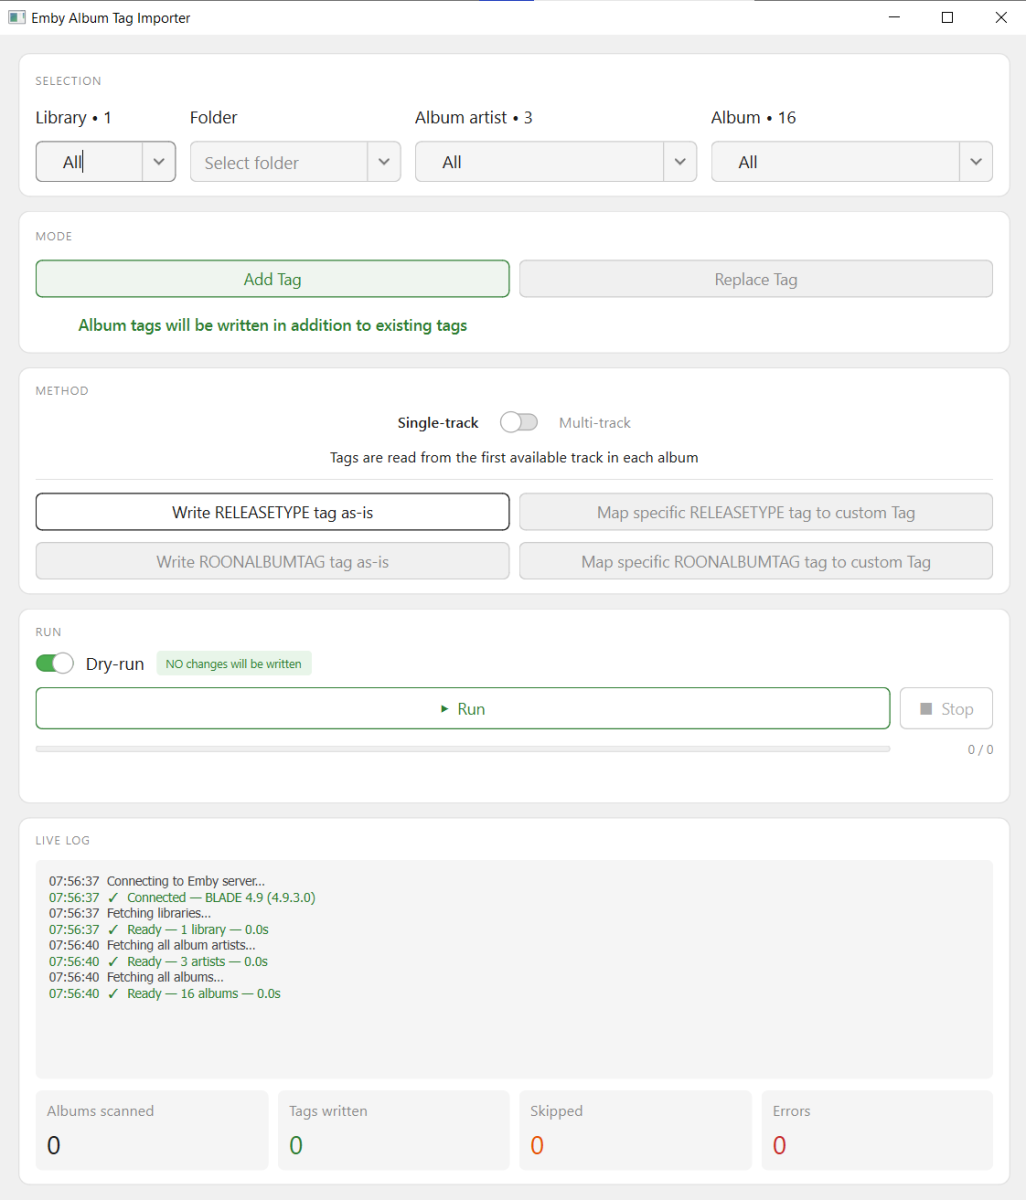This screenshot has width=1026, height=1200.
Task: Select Add Tag mode
Action: tap(272, 280)
